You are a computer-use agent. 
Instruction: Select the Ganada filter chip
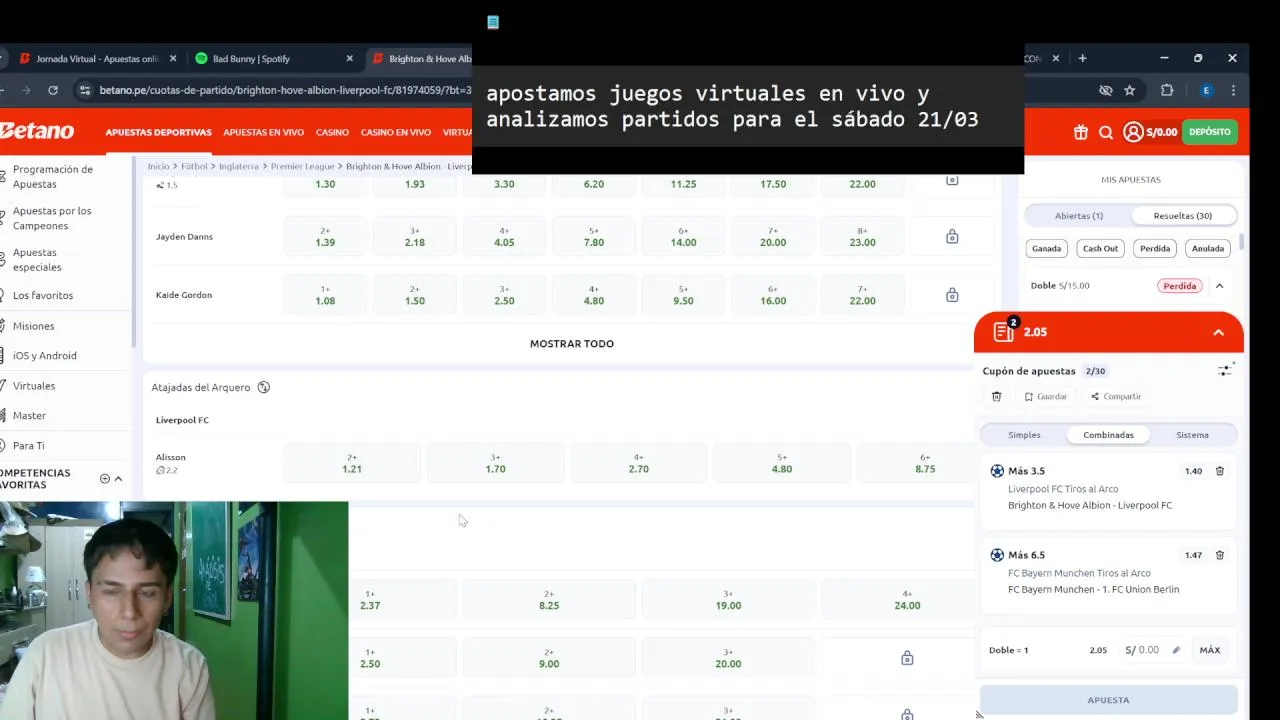[1046, 248]
